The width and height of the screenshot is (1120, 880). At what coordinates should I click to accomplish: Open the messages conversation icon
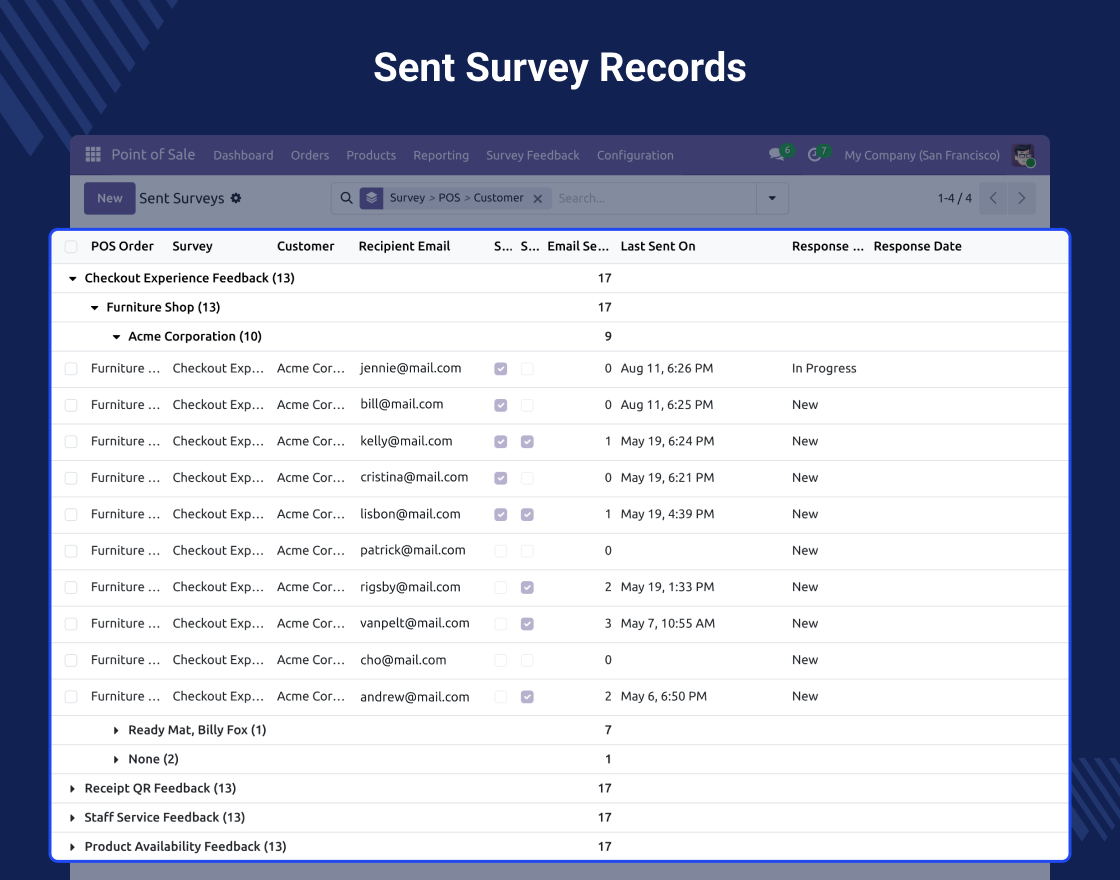pyautogui.click(x=776, y=154)
